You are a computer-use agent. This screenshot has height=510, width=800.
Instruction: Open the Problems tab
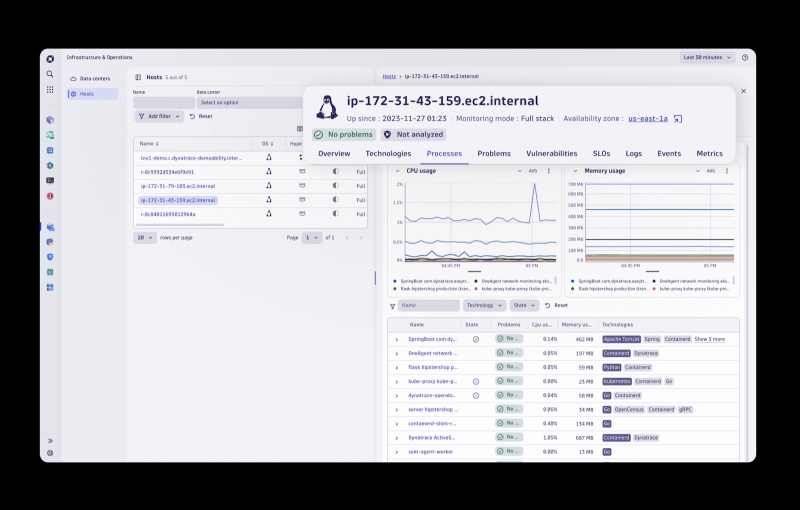(x=493, y=154)
